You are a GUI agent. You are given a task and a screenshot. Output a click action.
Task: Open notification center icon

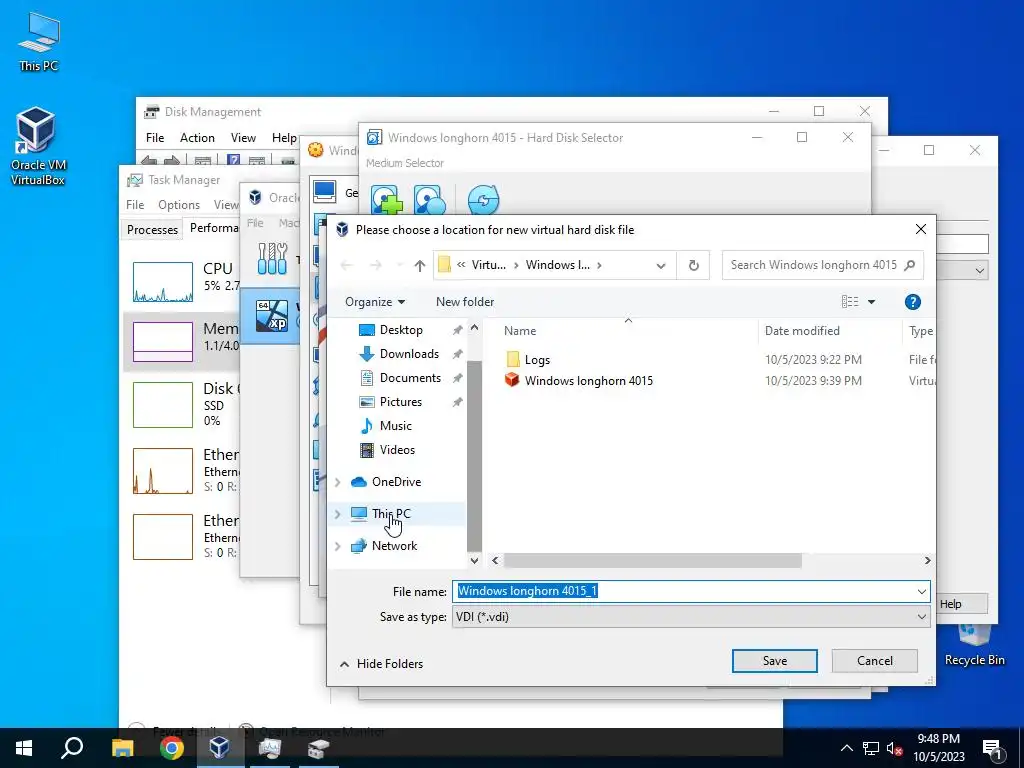click(x=992, y=748)
